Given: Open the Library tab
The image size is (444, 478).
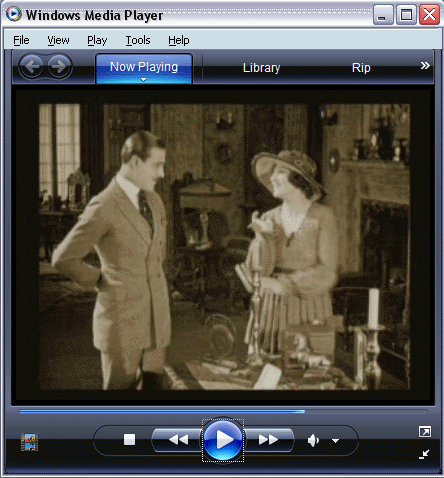Looking at the screenshot, I should (x=261, y=68).
